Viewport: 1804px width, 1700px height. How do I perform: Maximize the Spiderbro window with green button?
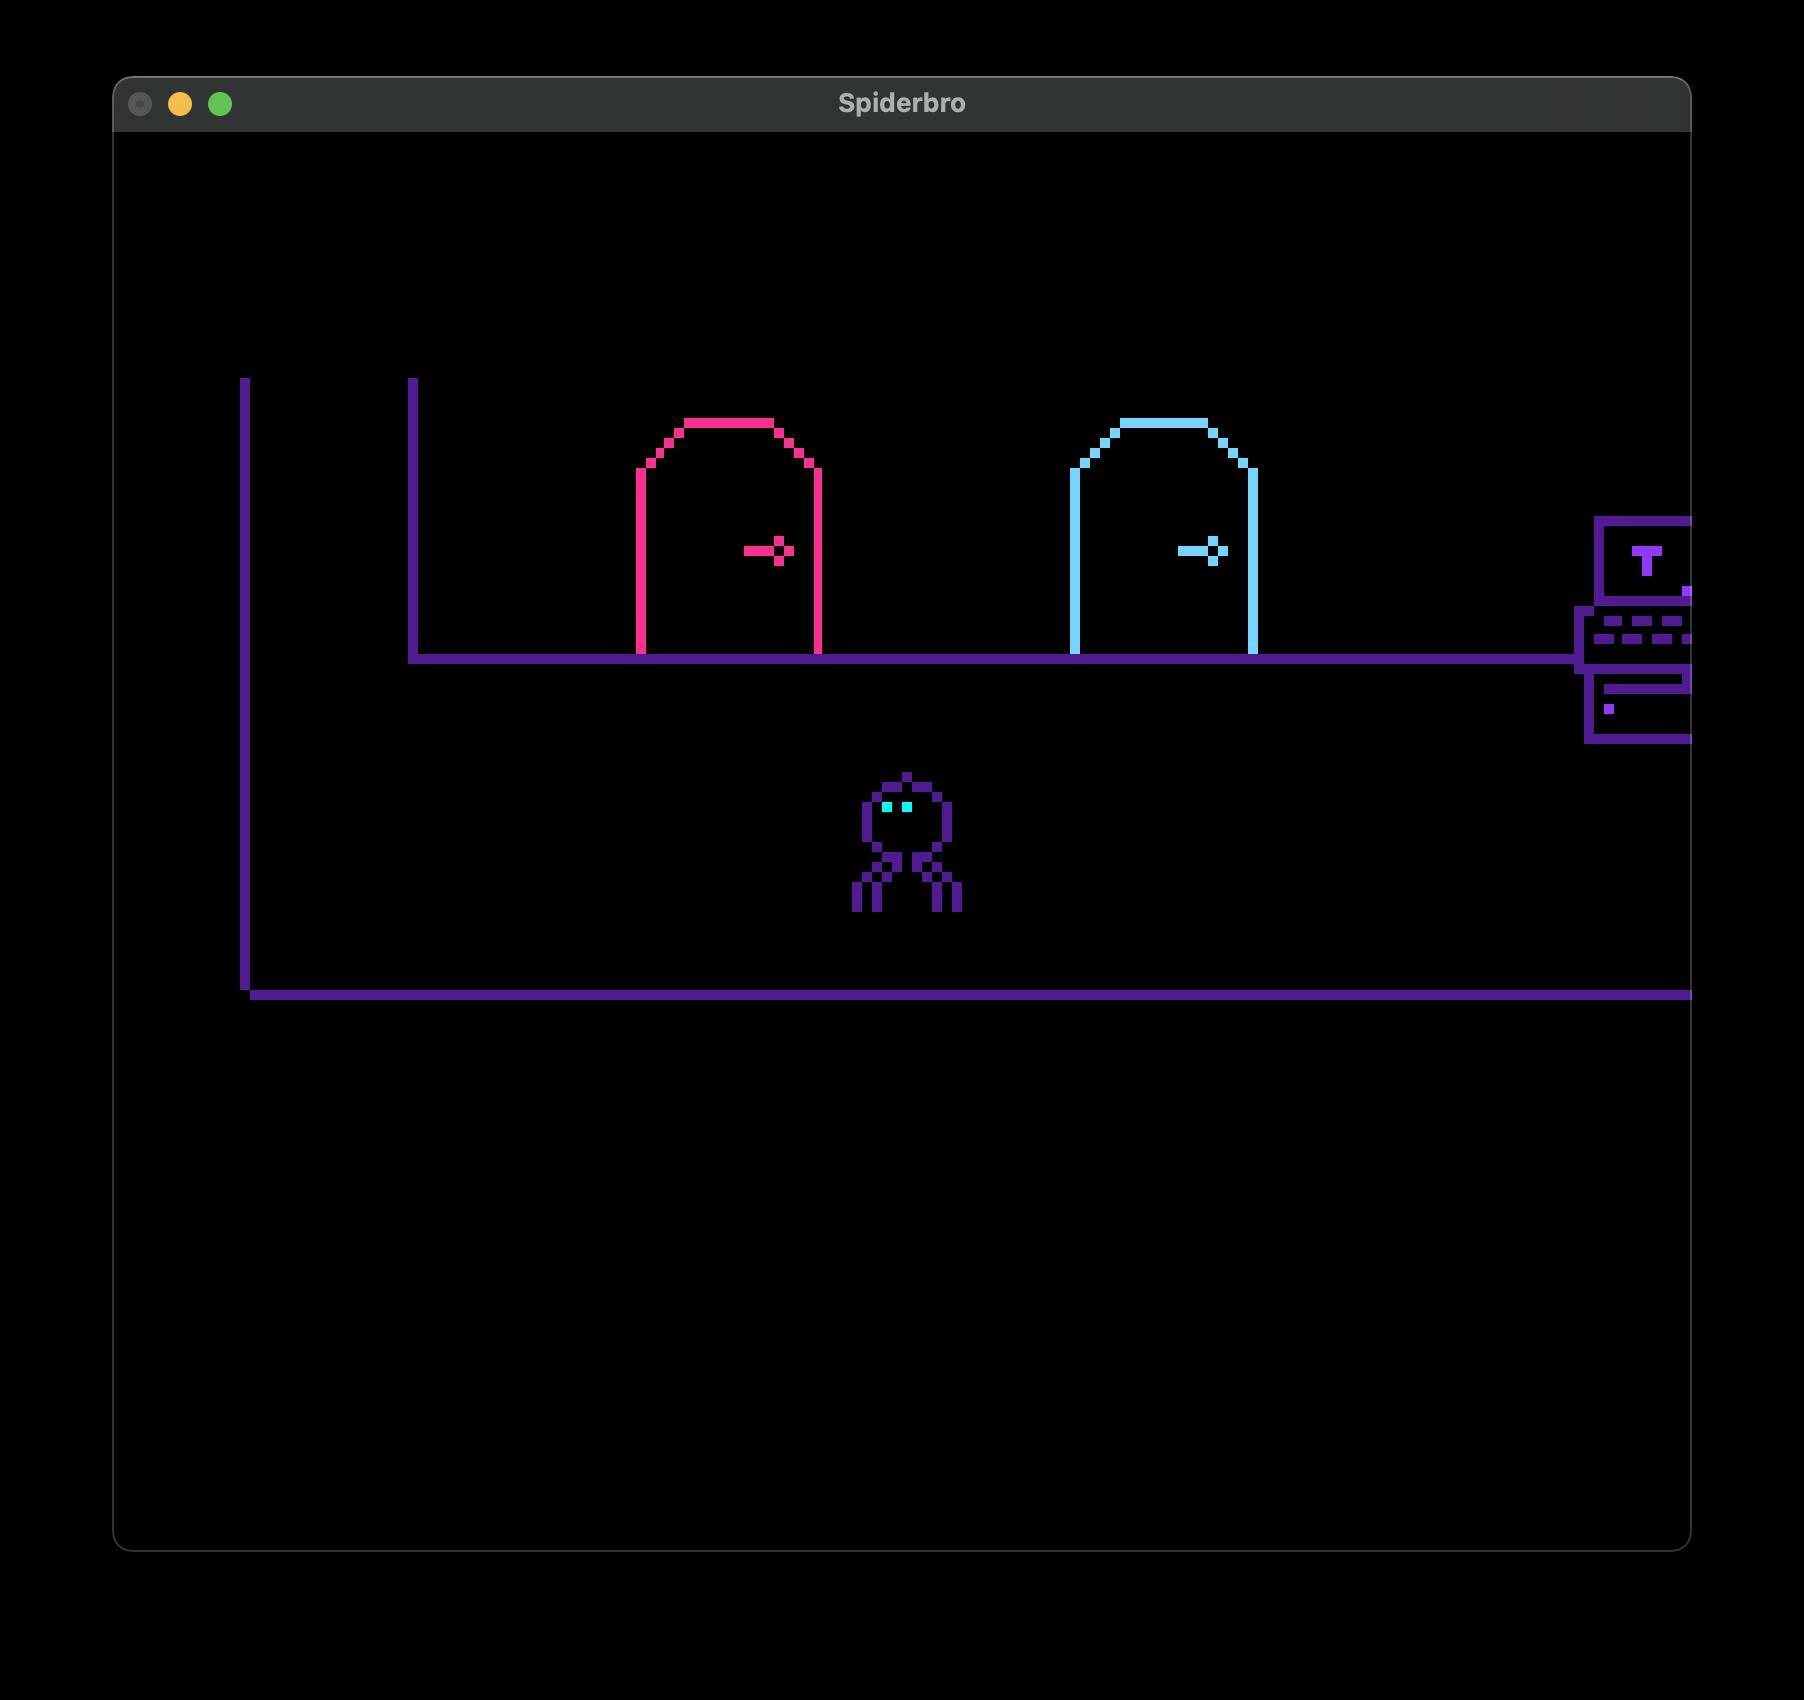coord(220,104)
